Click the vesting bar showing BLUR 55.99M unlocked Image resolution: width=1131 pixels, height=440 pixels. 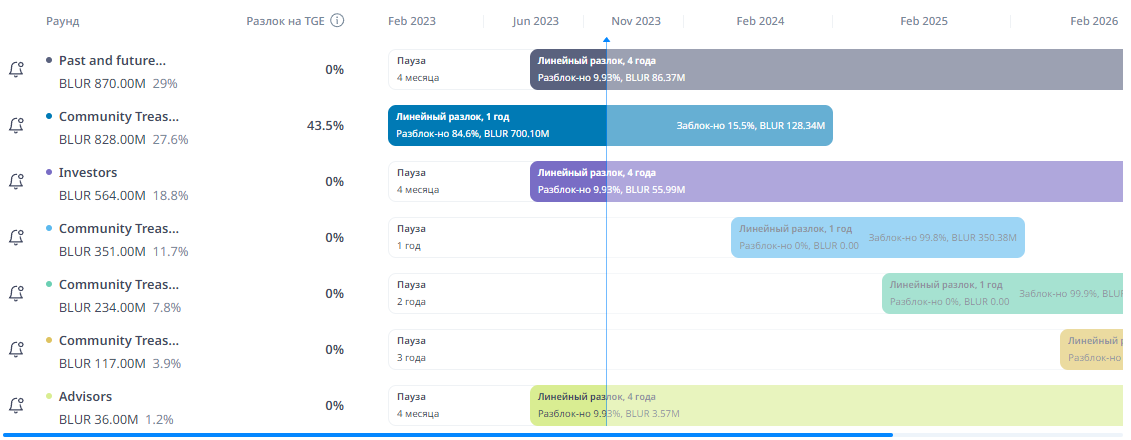point(827,181)
